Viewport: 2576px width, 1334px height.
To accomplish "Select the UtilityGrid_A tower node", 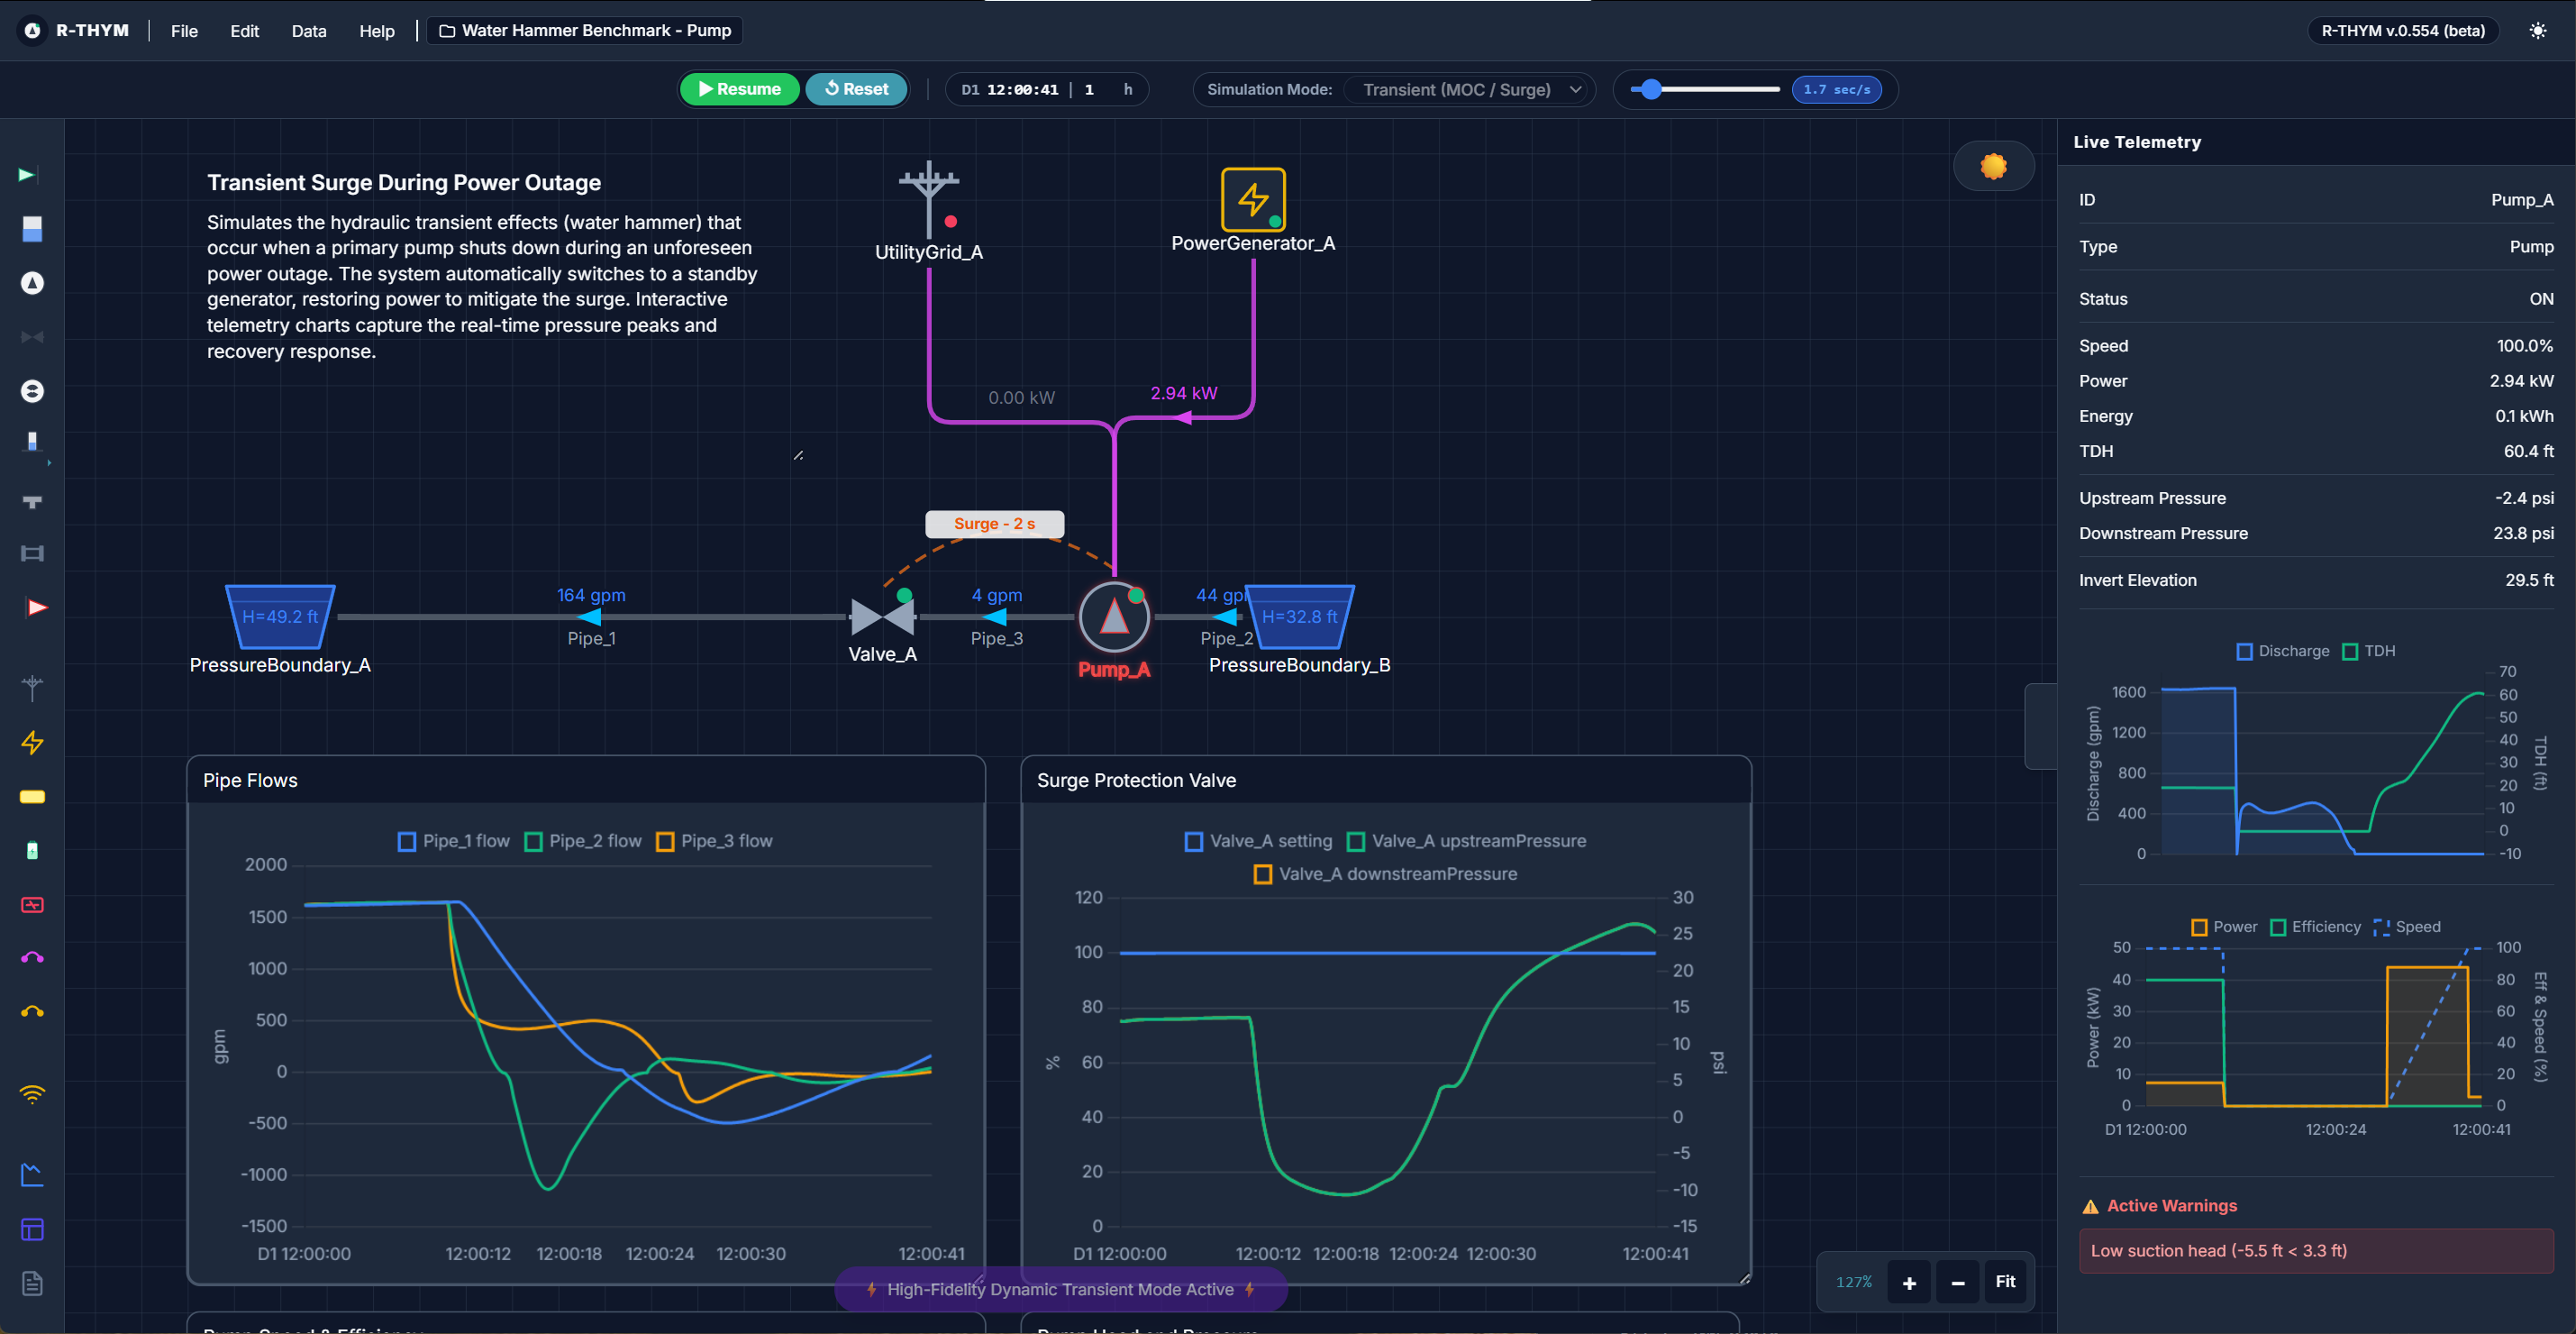I will coord(929,198).
